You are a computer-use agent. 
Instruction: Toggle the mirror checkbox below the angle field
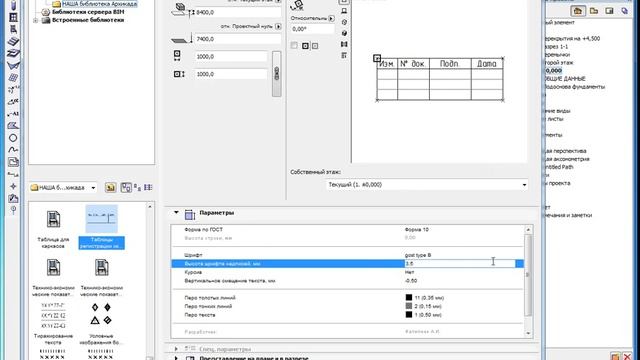294,45
